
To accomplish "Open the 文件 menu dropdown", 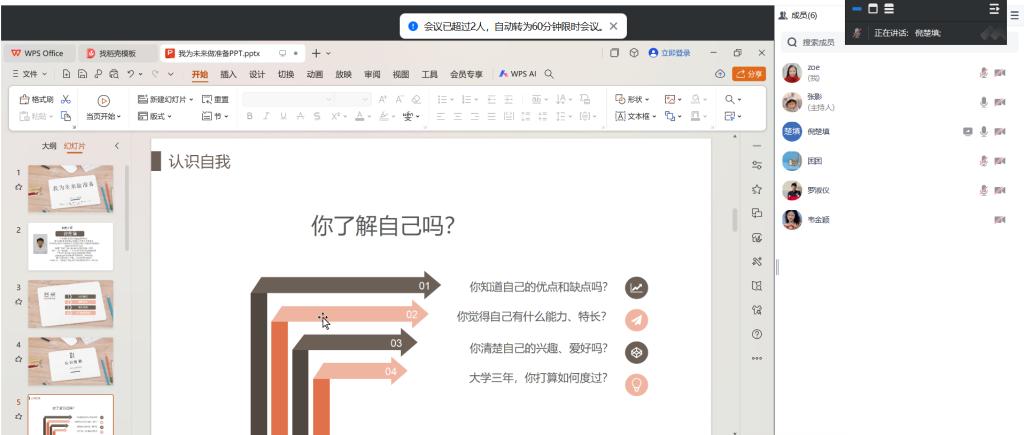I will click(x=29, y=74).
